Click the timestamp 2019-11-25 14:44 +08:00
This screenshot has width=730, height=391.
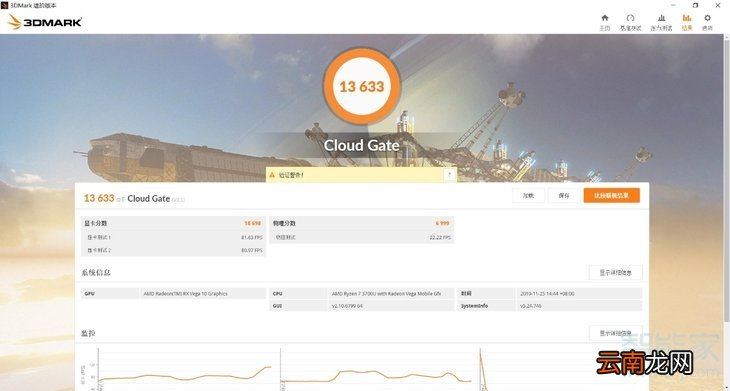pyautogui.click(x=547, y=294)
